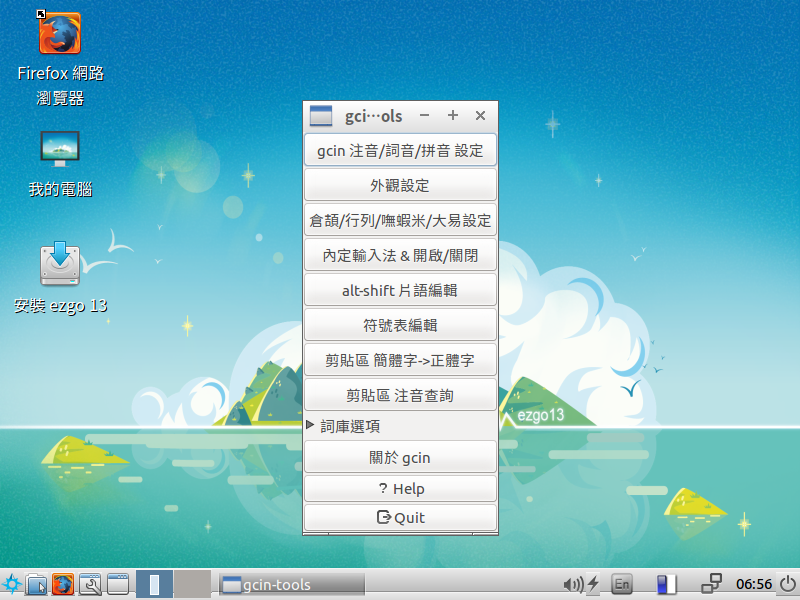Click the volume speaker icon in tray
This screenshot has height=600, width=800.
(573, 584)
